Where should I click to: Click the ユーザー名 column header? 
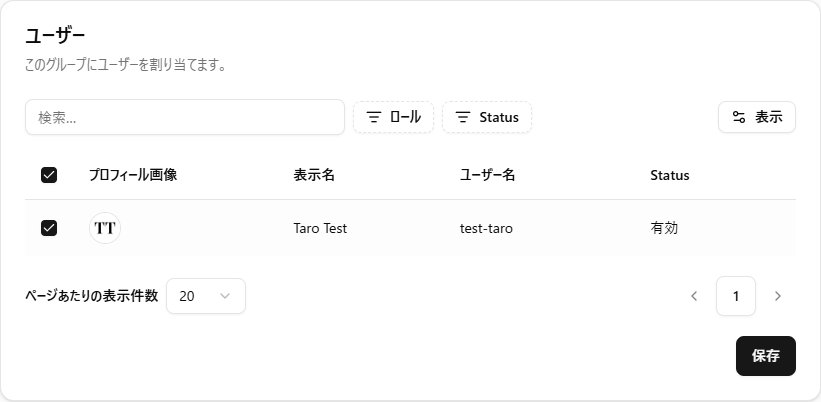(x=487, y=175)
